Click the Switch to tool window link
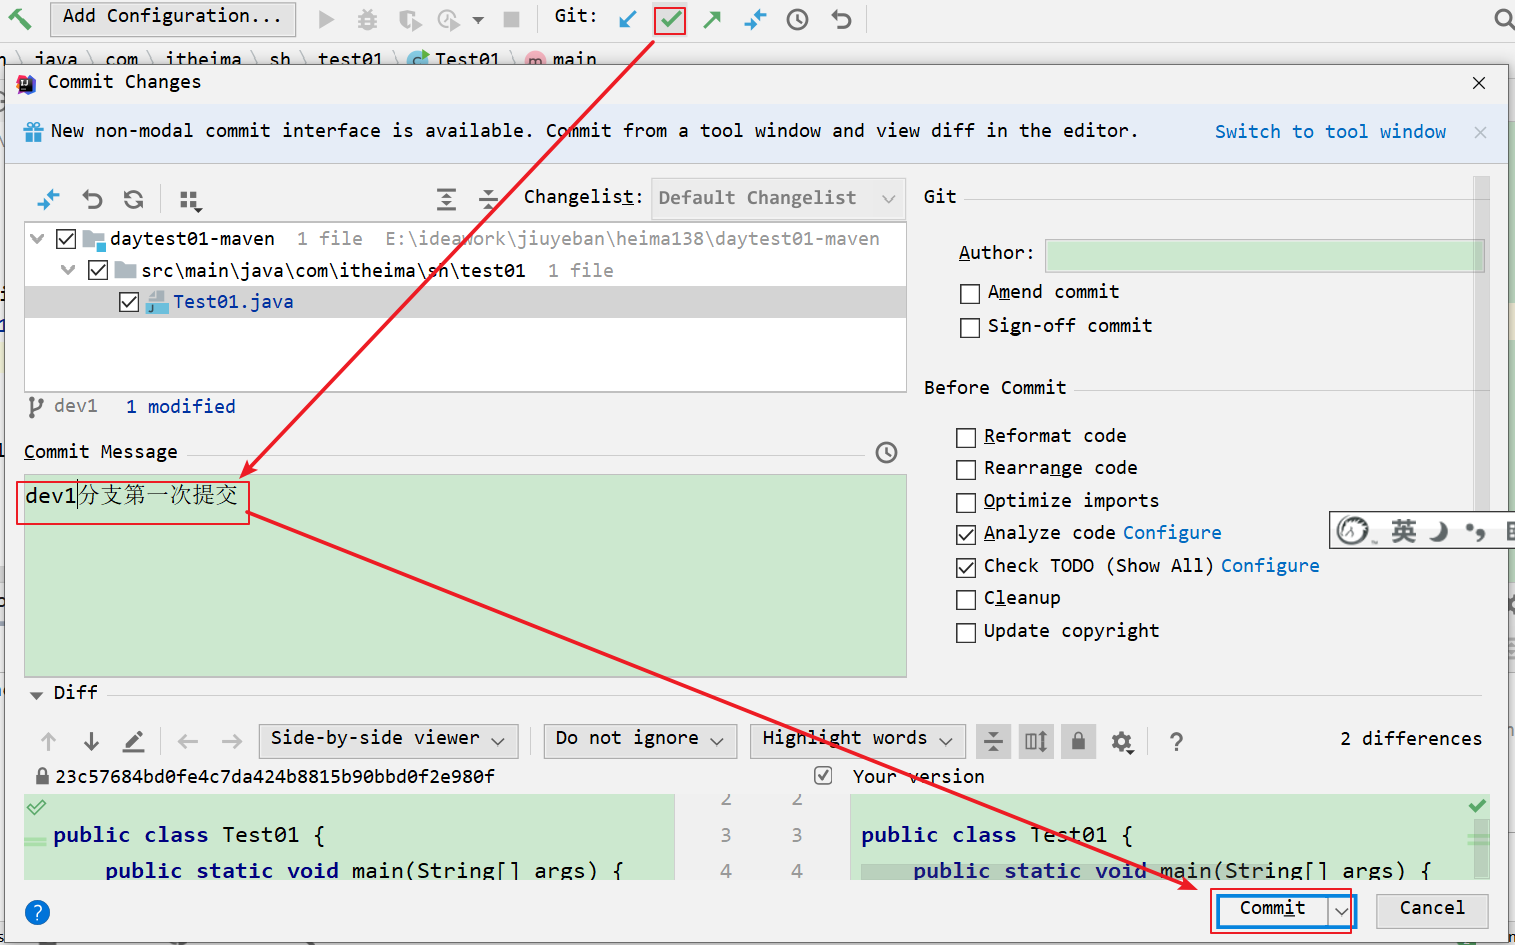The width and height of the screenshot is (1515, 945). (x=1329, y=132)
